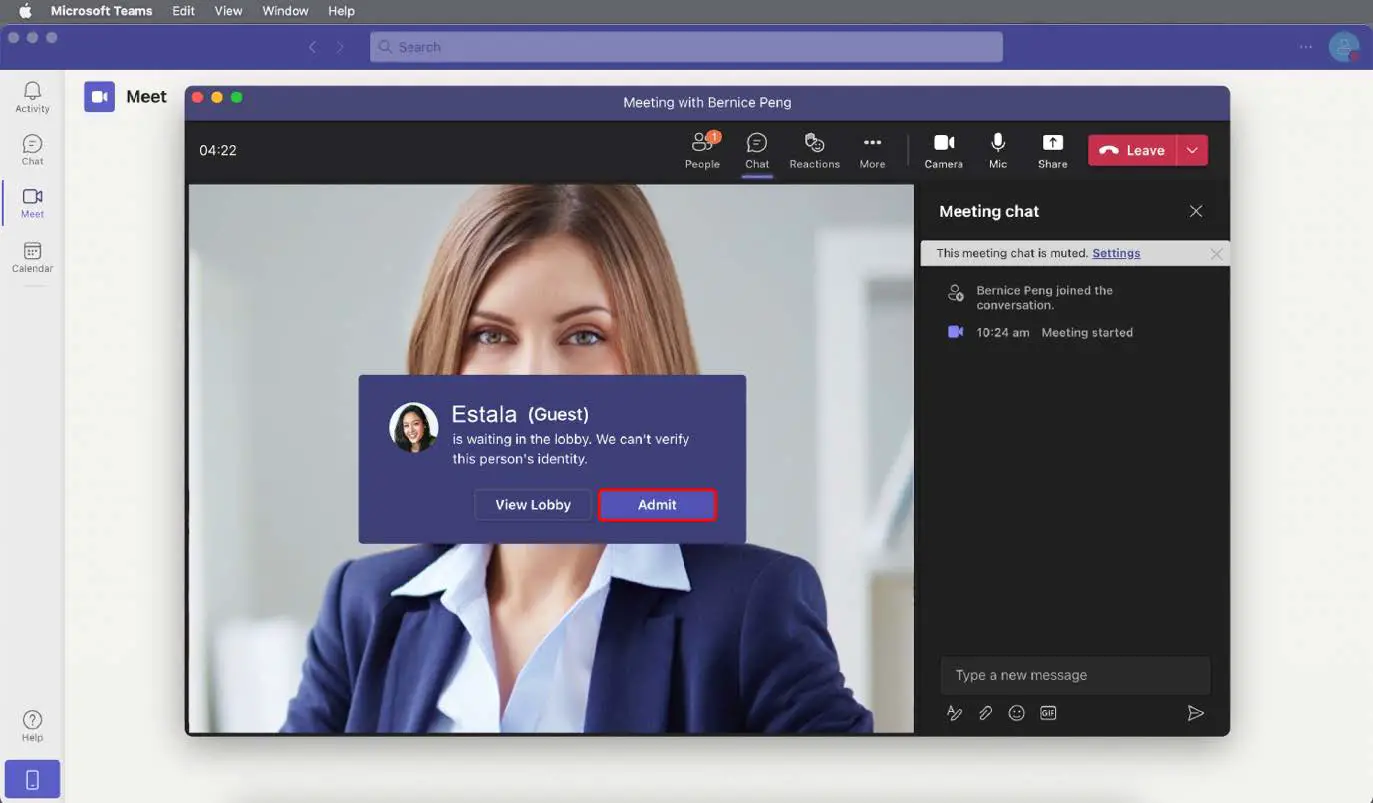Screen dimensions: 1373x803
Task: Select Meet in the Teams sidebar
Action: pyautogui.click(x=32, y=203)
